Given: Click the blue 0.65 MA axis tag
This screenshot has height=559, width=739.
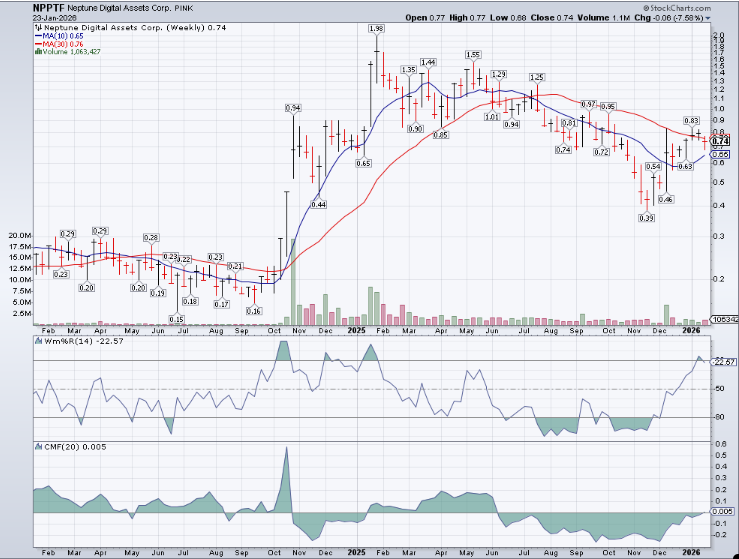Looking at the screenshot, I should (x=718, y=155).
